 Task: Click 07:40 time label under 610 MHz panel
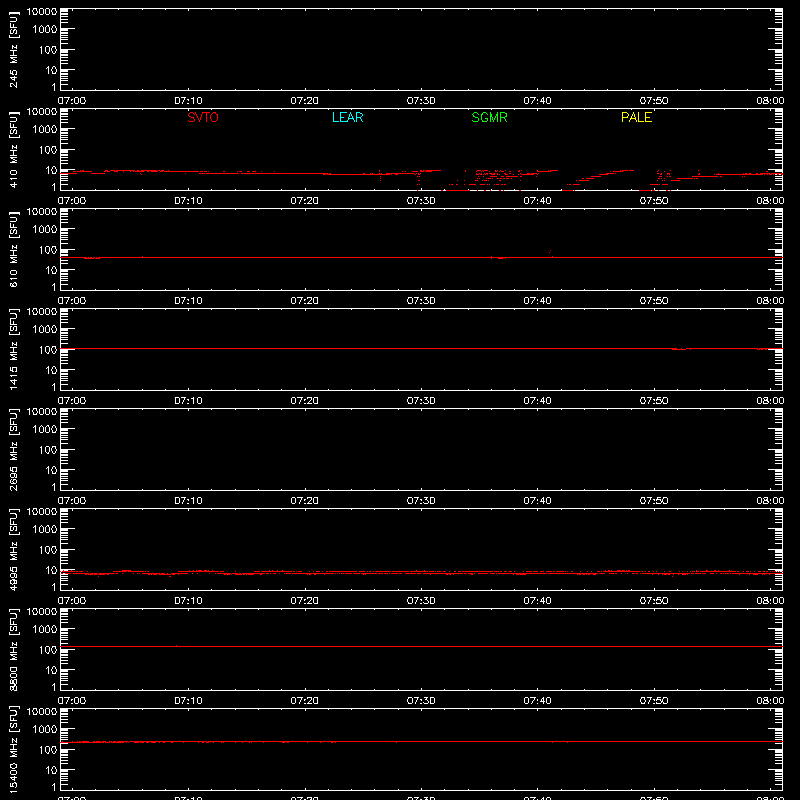[537, 301]
